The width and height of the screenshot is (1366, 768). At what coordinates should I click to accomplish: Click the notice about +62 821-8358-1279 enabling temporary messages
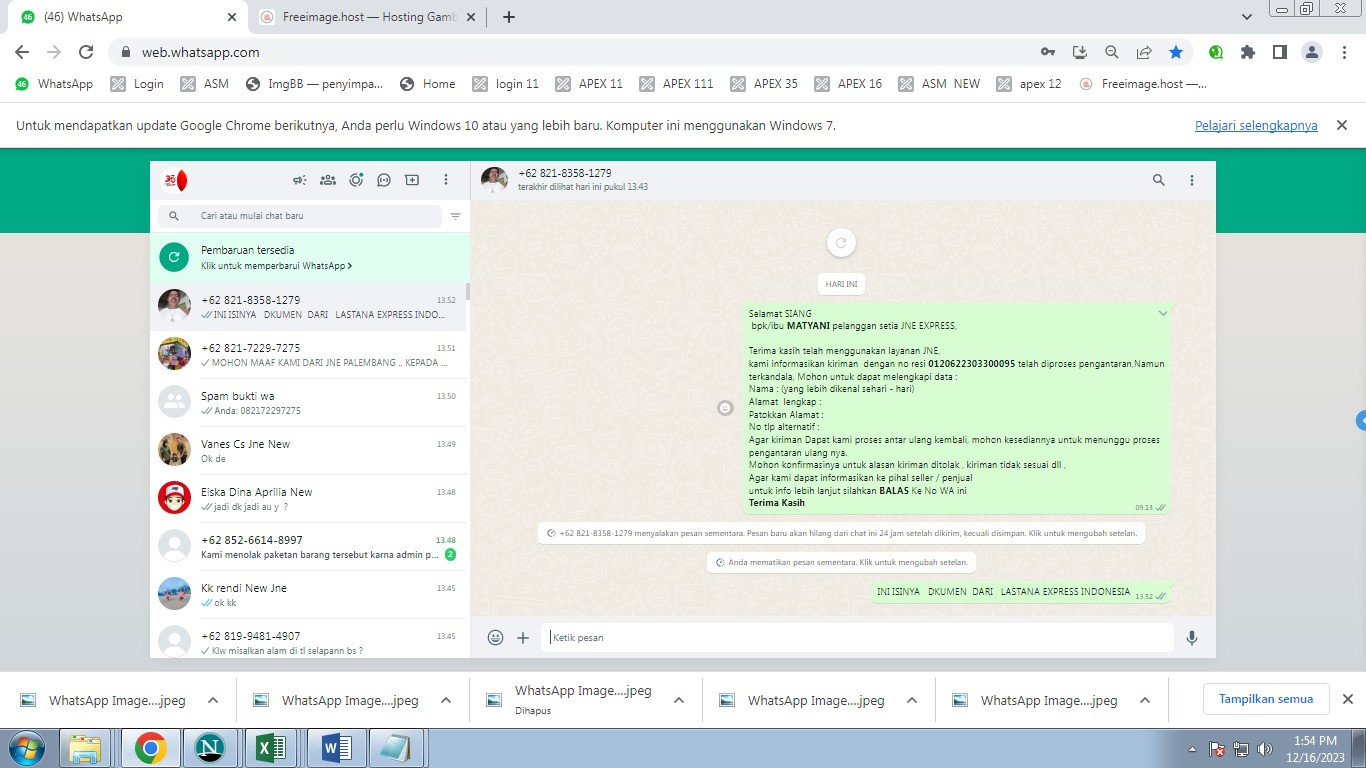coord(841,533)
